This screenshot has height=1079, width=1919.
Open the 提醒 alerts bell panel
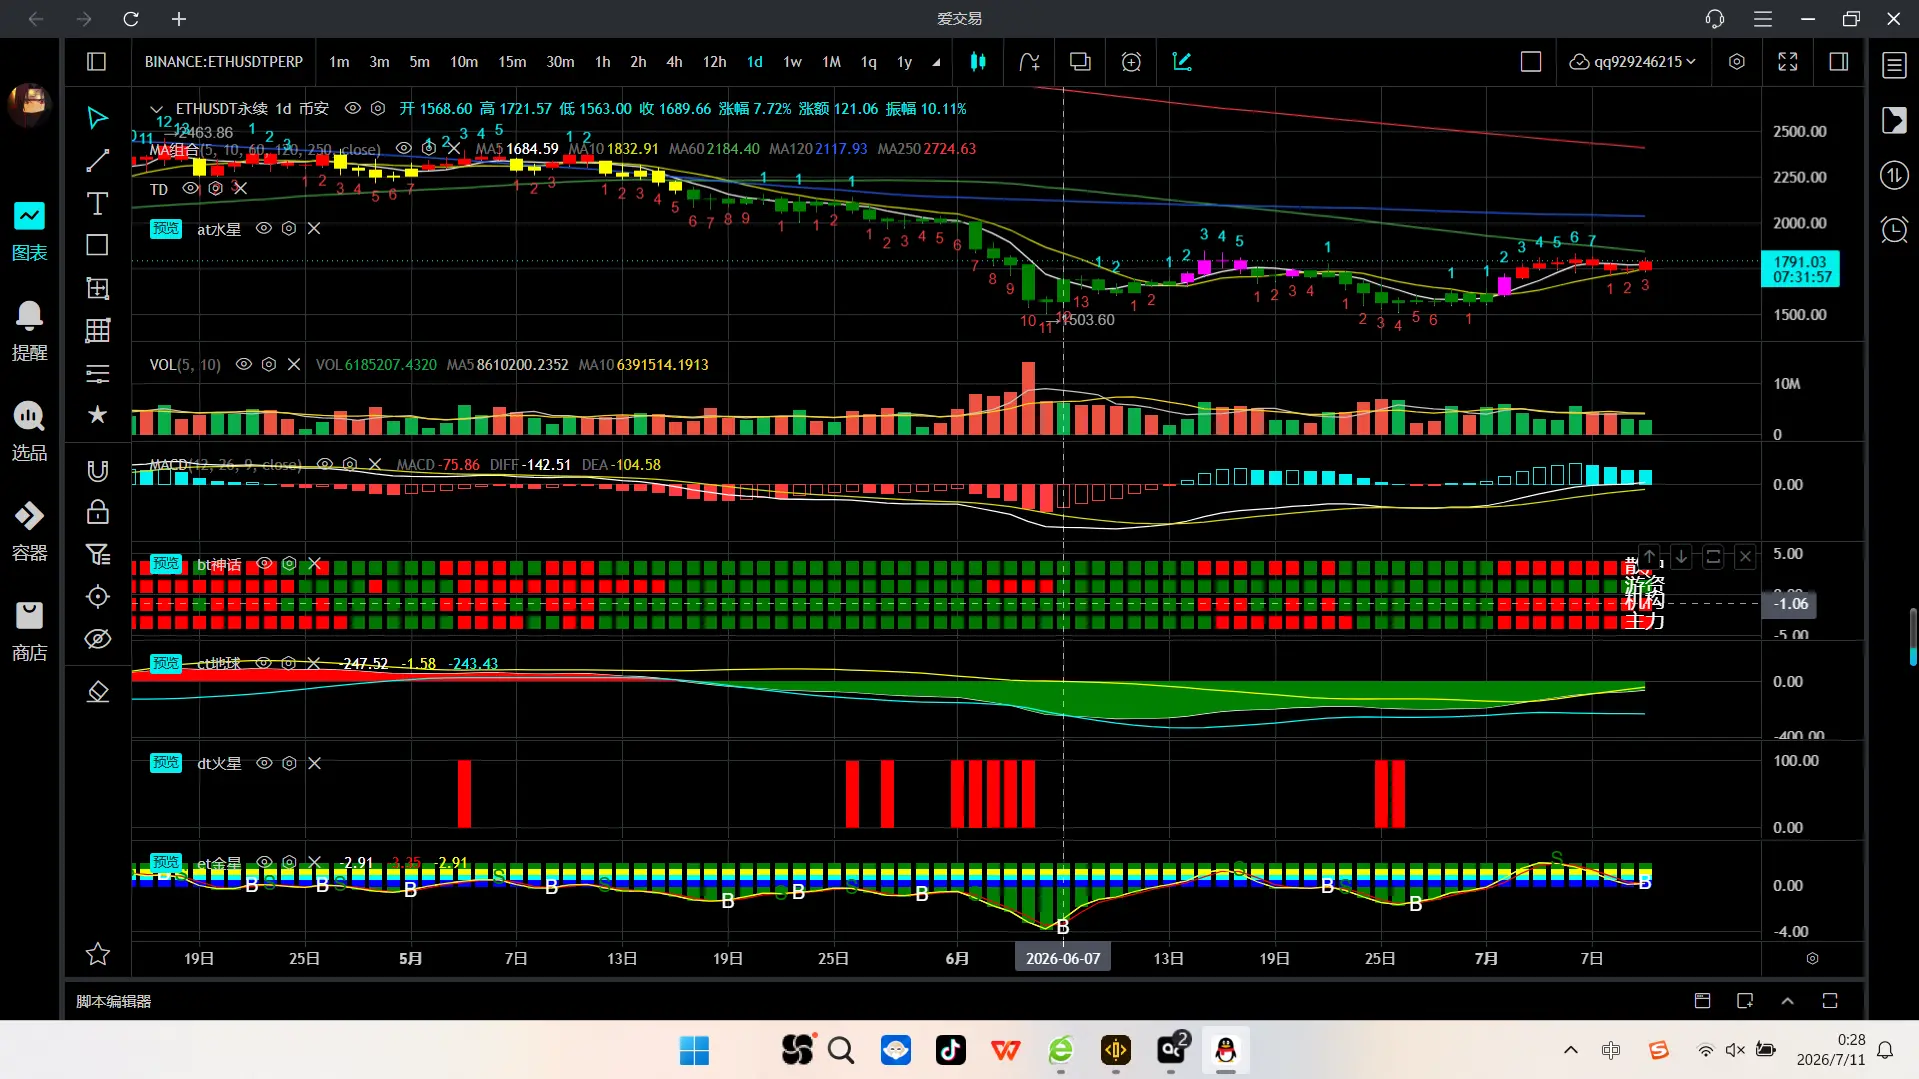[x=29, y=331]
